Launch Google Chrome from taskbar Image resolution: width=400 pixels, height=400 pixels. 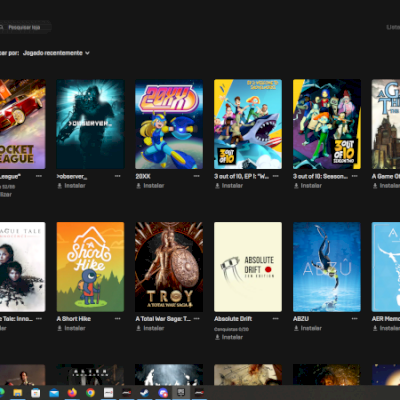pyautogui.click(x=90, y=393)
